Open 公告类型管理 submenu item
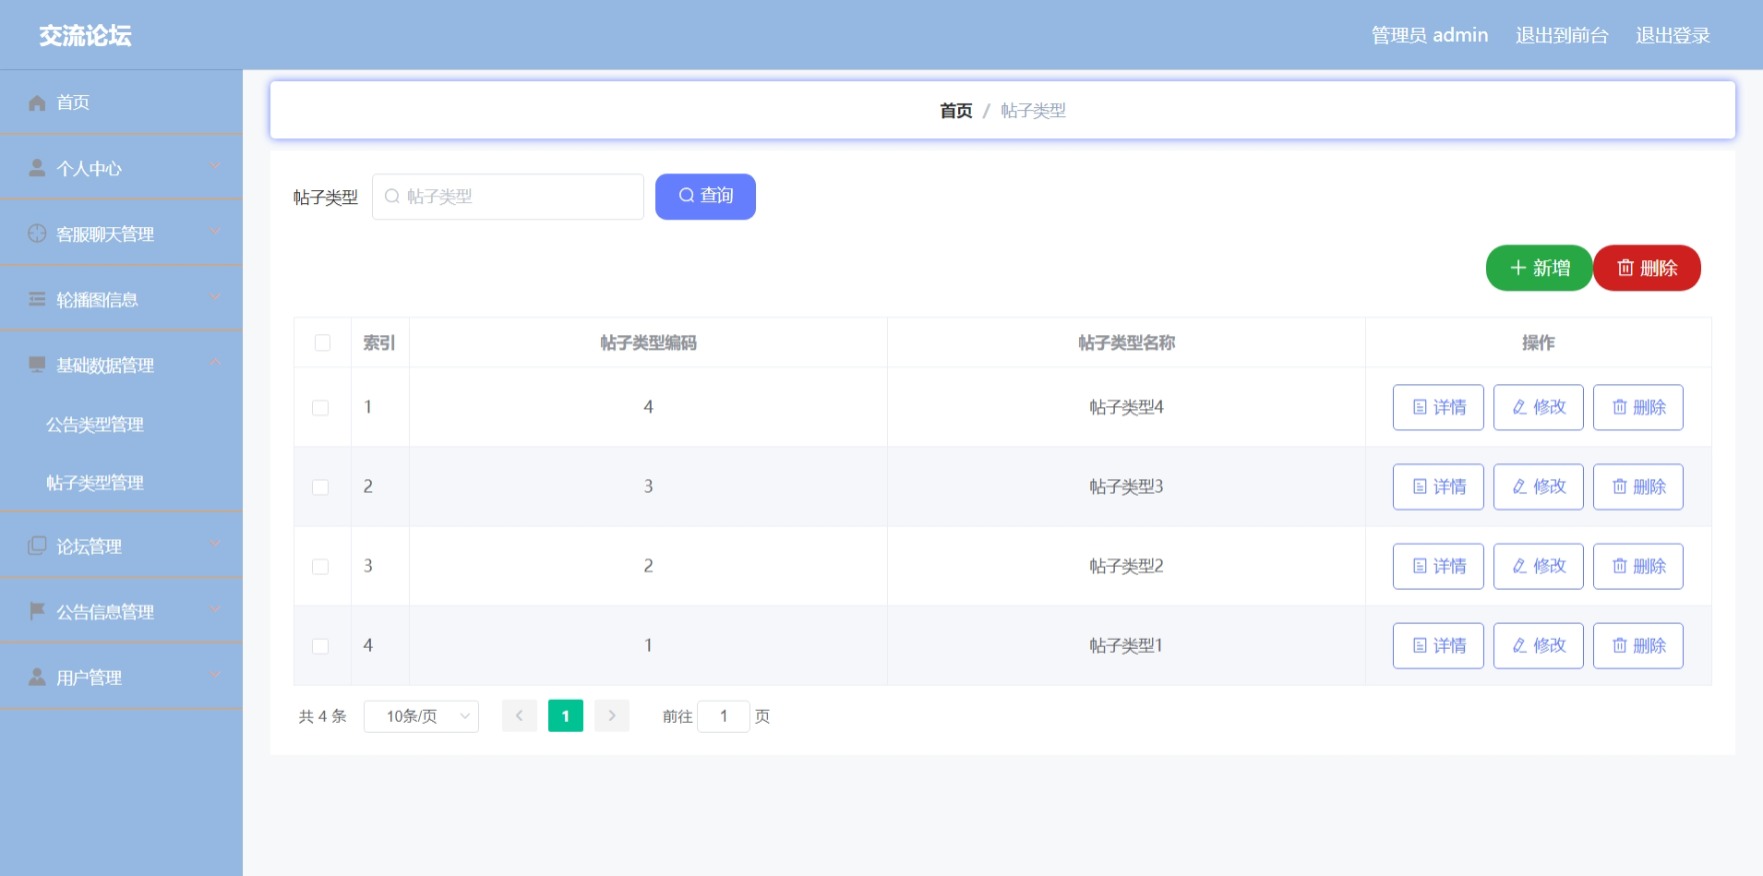This screenshot has height=876, width=1763. coord(121,424)
